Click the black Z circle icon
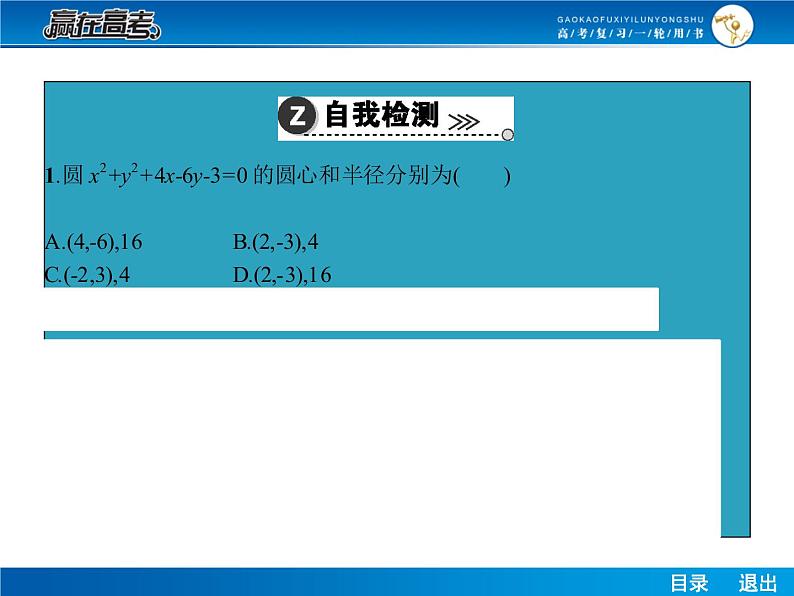 click(x=297, y=115)
